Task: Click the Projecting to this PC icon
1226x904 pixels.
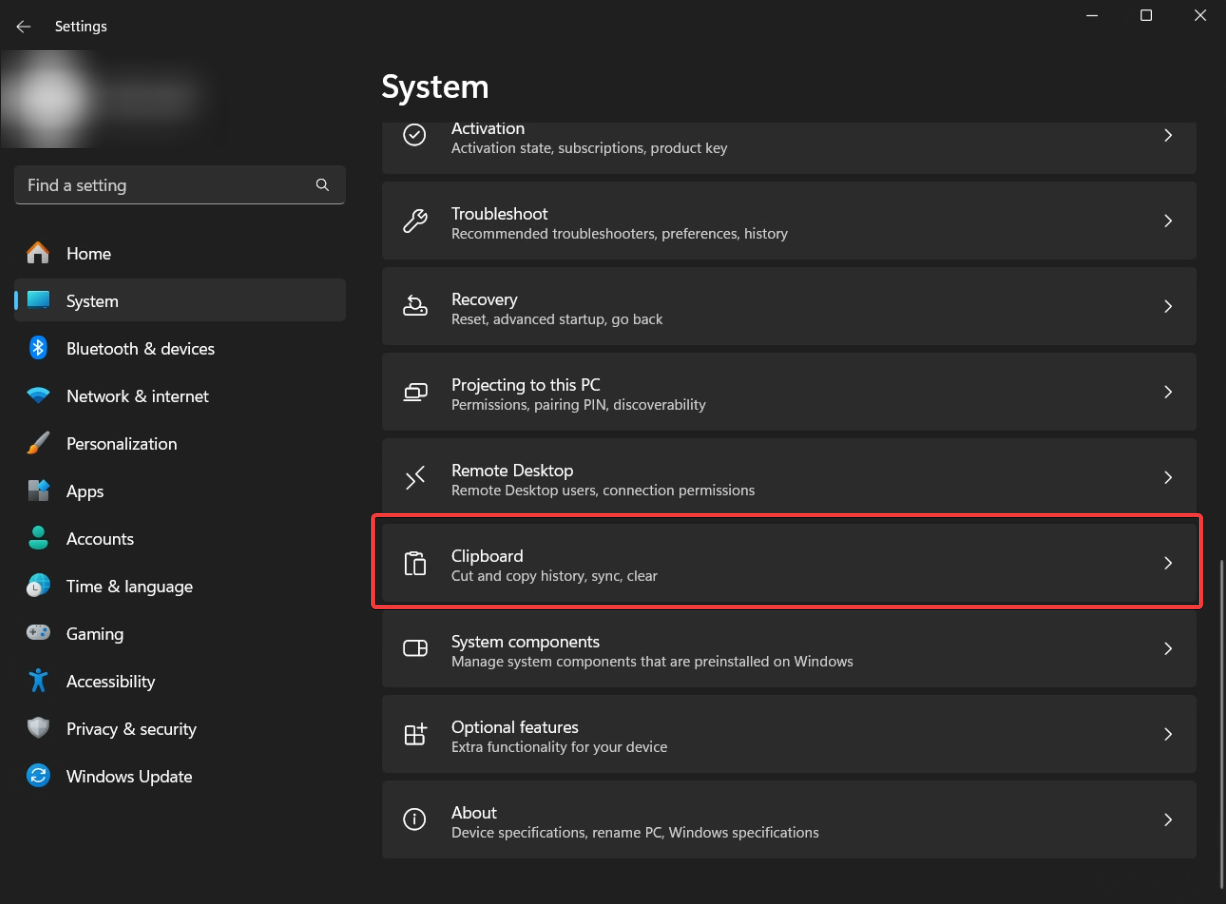Action: point(415,392)
